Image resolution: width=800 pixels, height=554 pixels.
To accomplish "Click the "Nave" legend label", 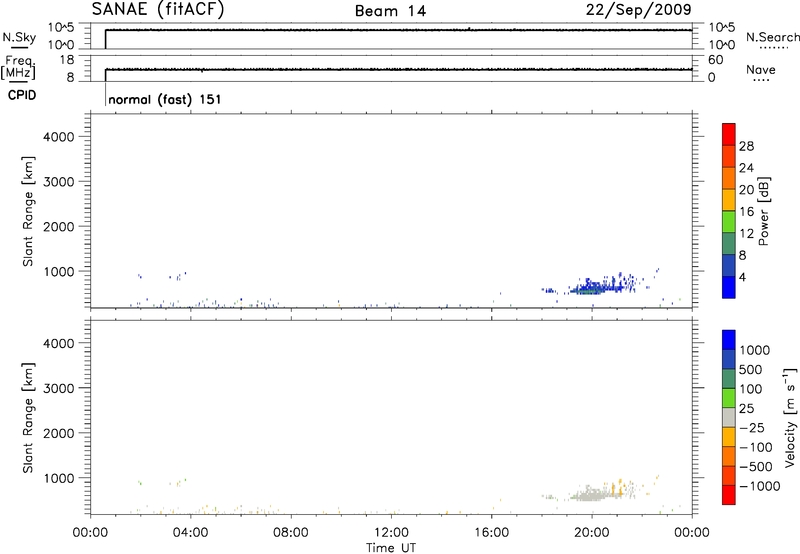I will pyautogui.click(x=761, y=69).
